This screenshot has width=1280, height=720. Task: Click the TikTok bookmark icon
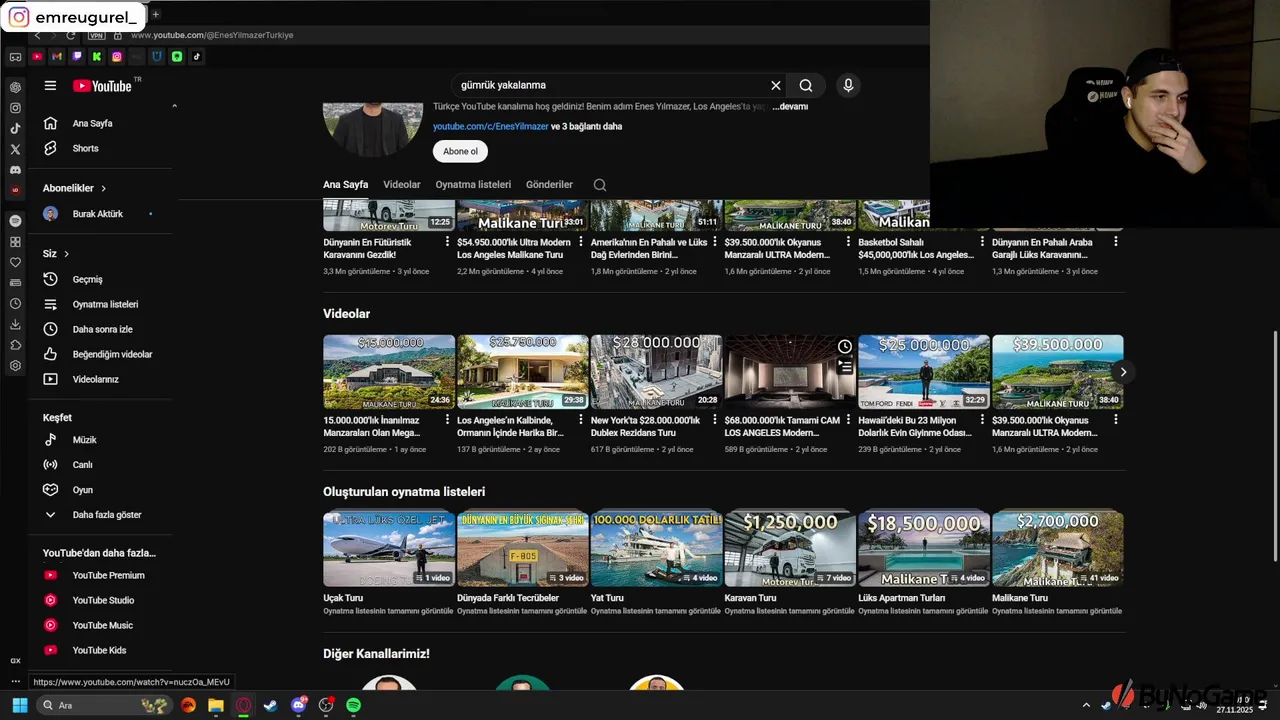[x=197, y=57]
